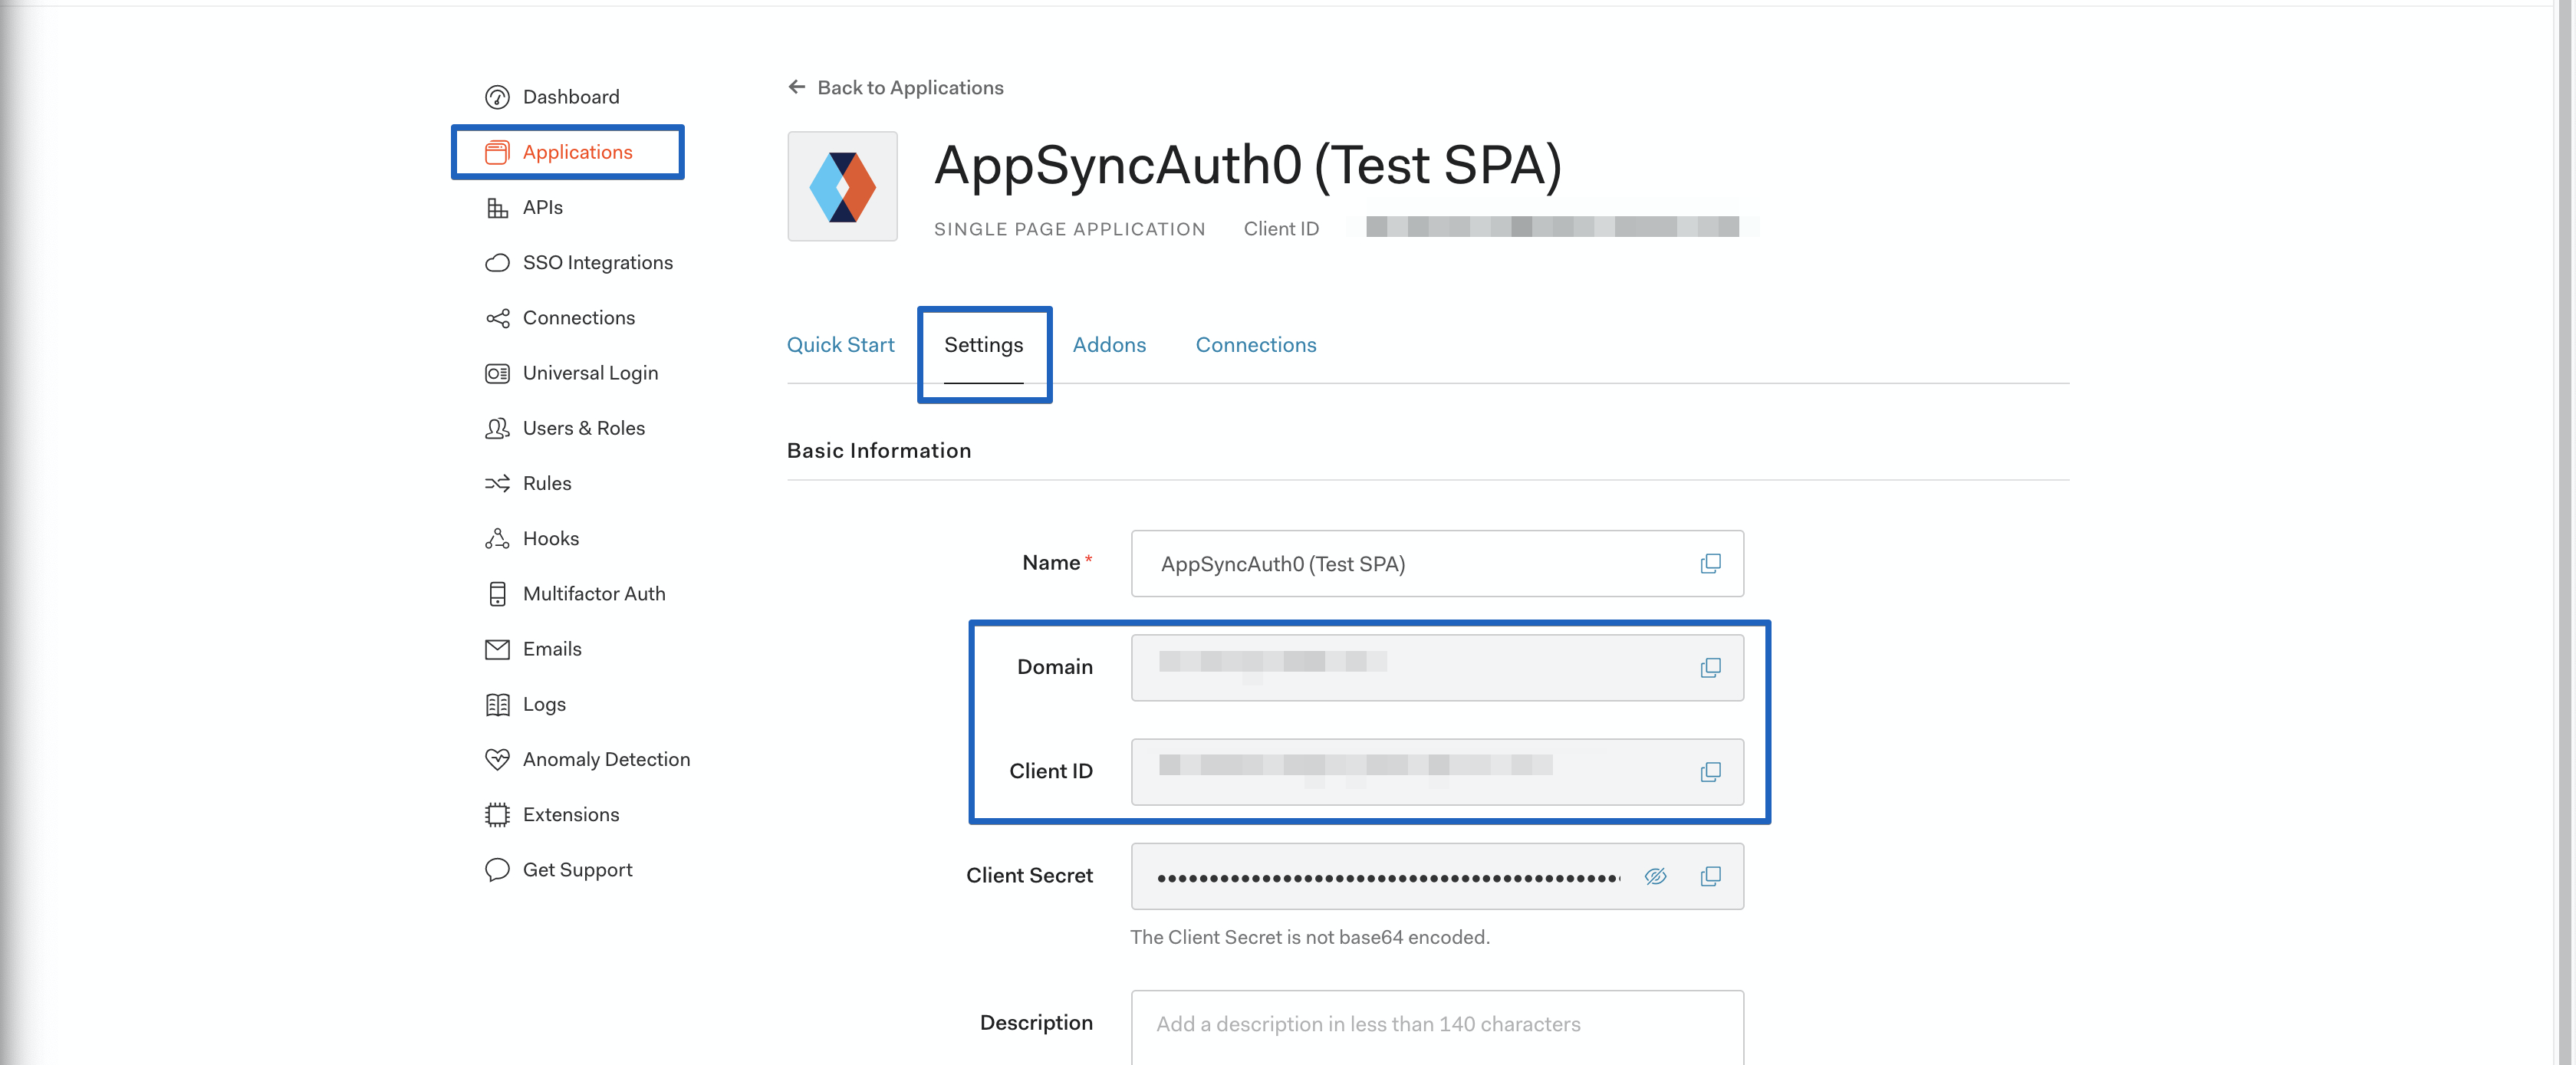View the Logs section
This screenshot has width=2576, height=1065.
[x=542, y=704]
